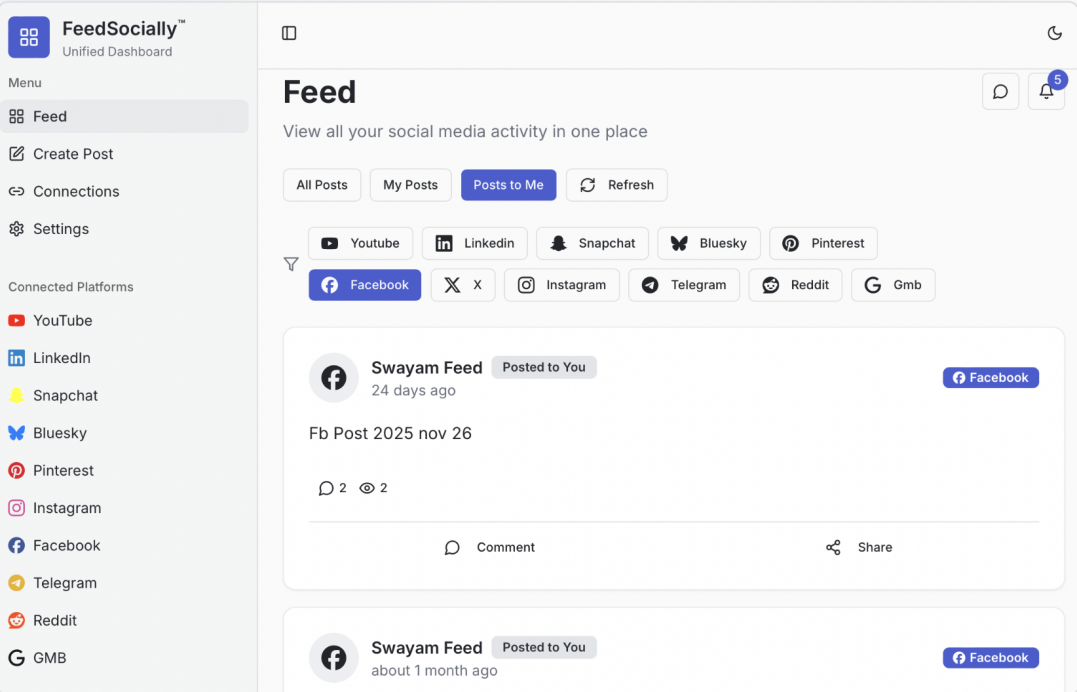Screen dimensions: 1077x692
Task: Disable the Facebook filter chip
Action: [365, 285]
